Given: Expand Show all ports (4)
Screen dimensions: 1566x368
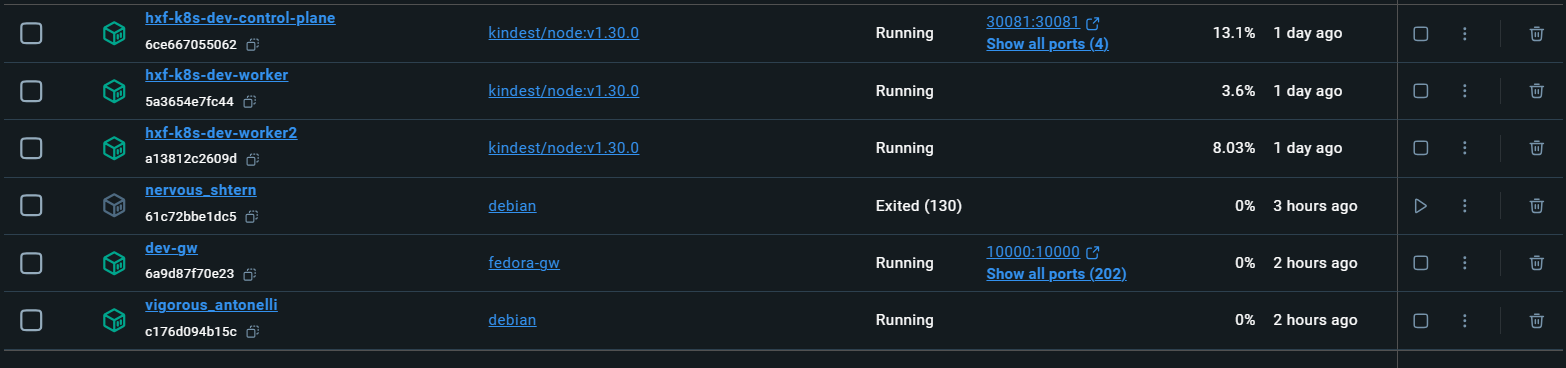Looking at the screenshot, I should (x=1047, y=44).
